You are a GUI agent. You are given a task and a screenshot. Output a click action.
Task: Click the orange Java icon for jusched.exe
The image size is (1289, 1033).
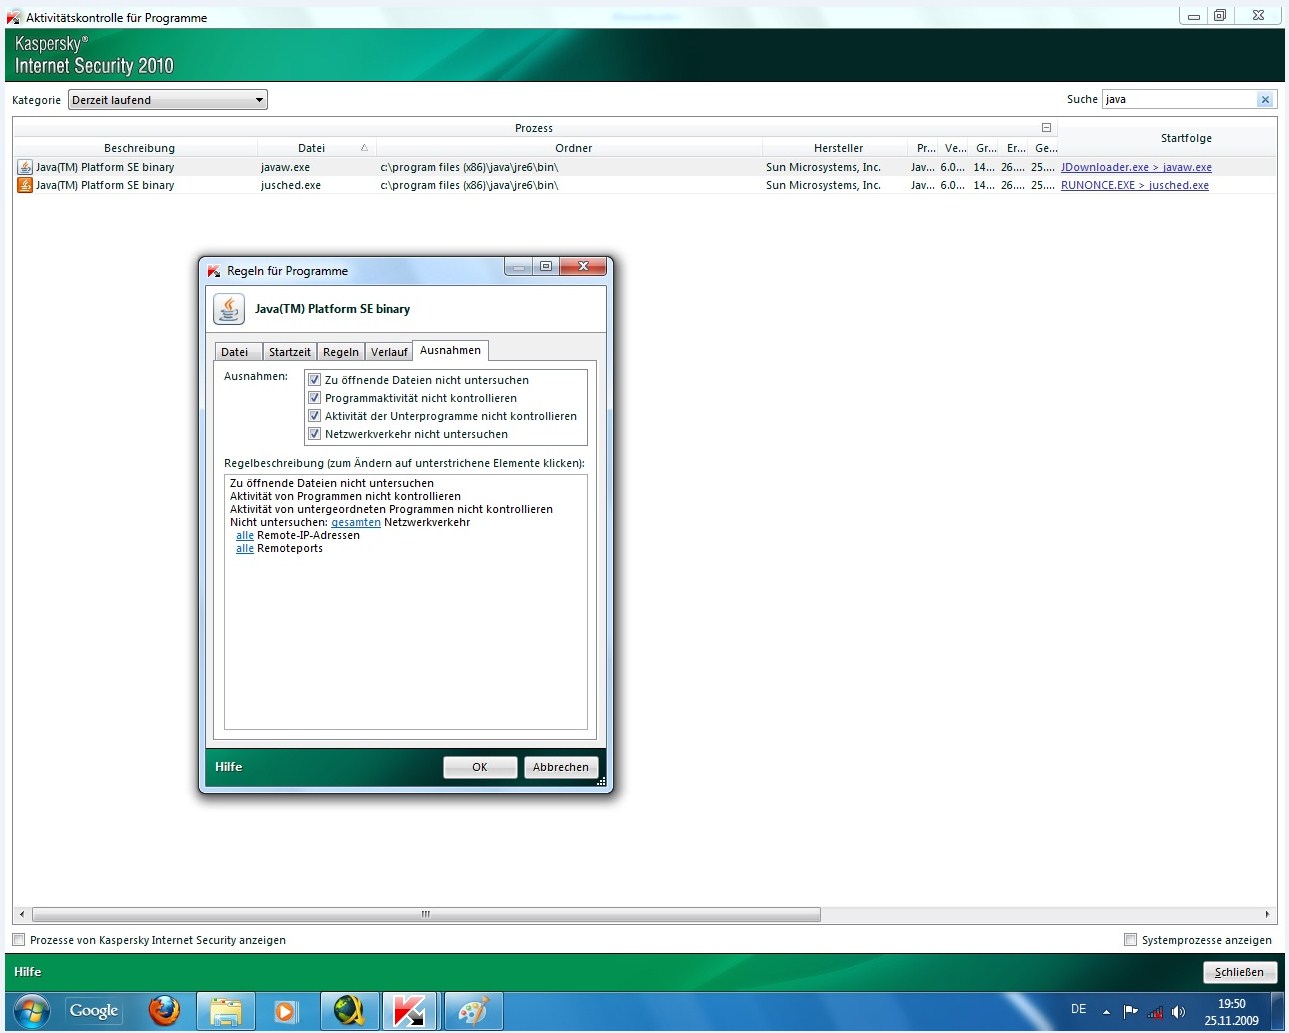click(25, 186)
